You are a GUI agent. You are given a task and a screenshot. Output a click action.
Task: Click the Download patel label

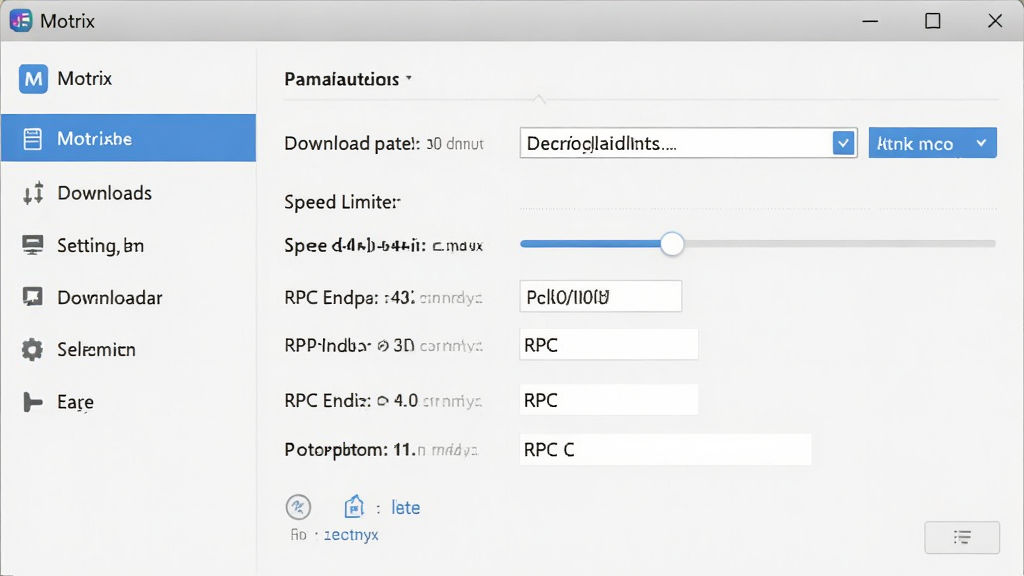tap(352, 144)
